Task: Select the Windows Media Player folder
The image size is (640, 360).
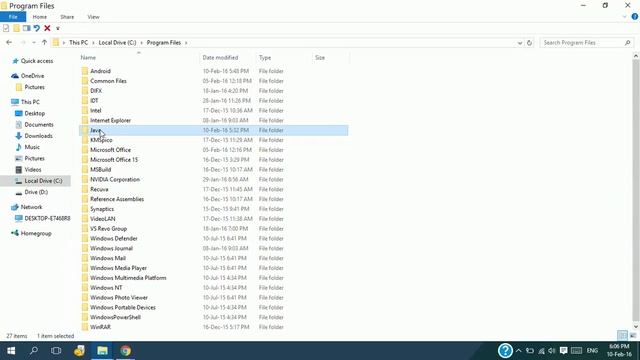Action: pos(118,268)
